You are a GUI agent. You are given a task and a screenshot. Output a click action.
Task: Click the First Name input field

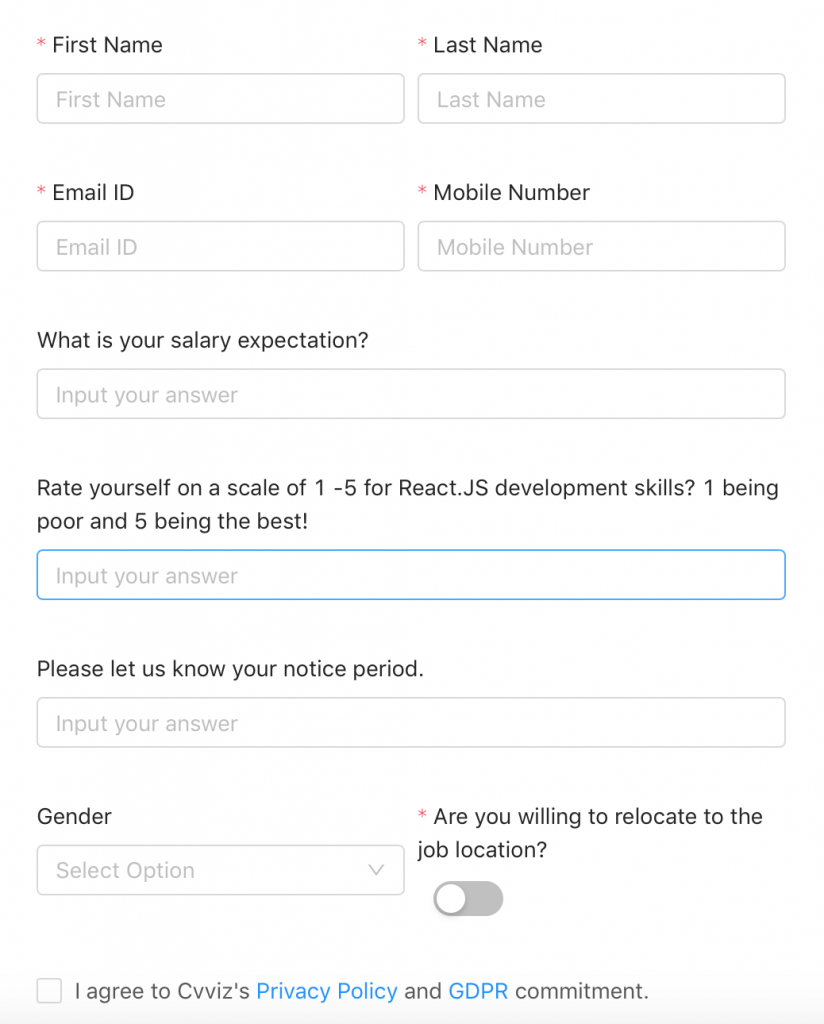click(220, 99)
